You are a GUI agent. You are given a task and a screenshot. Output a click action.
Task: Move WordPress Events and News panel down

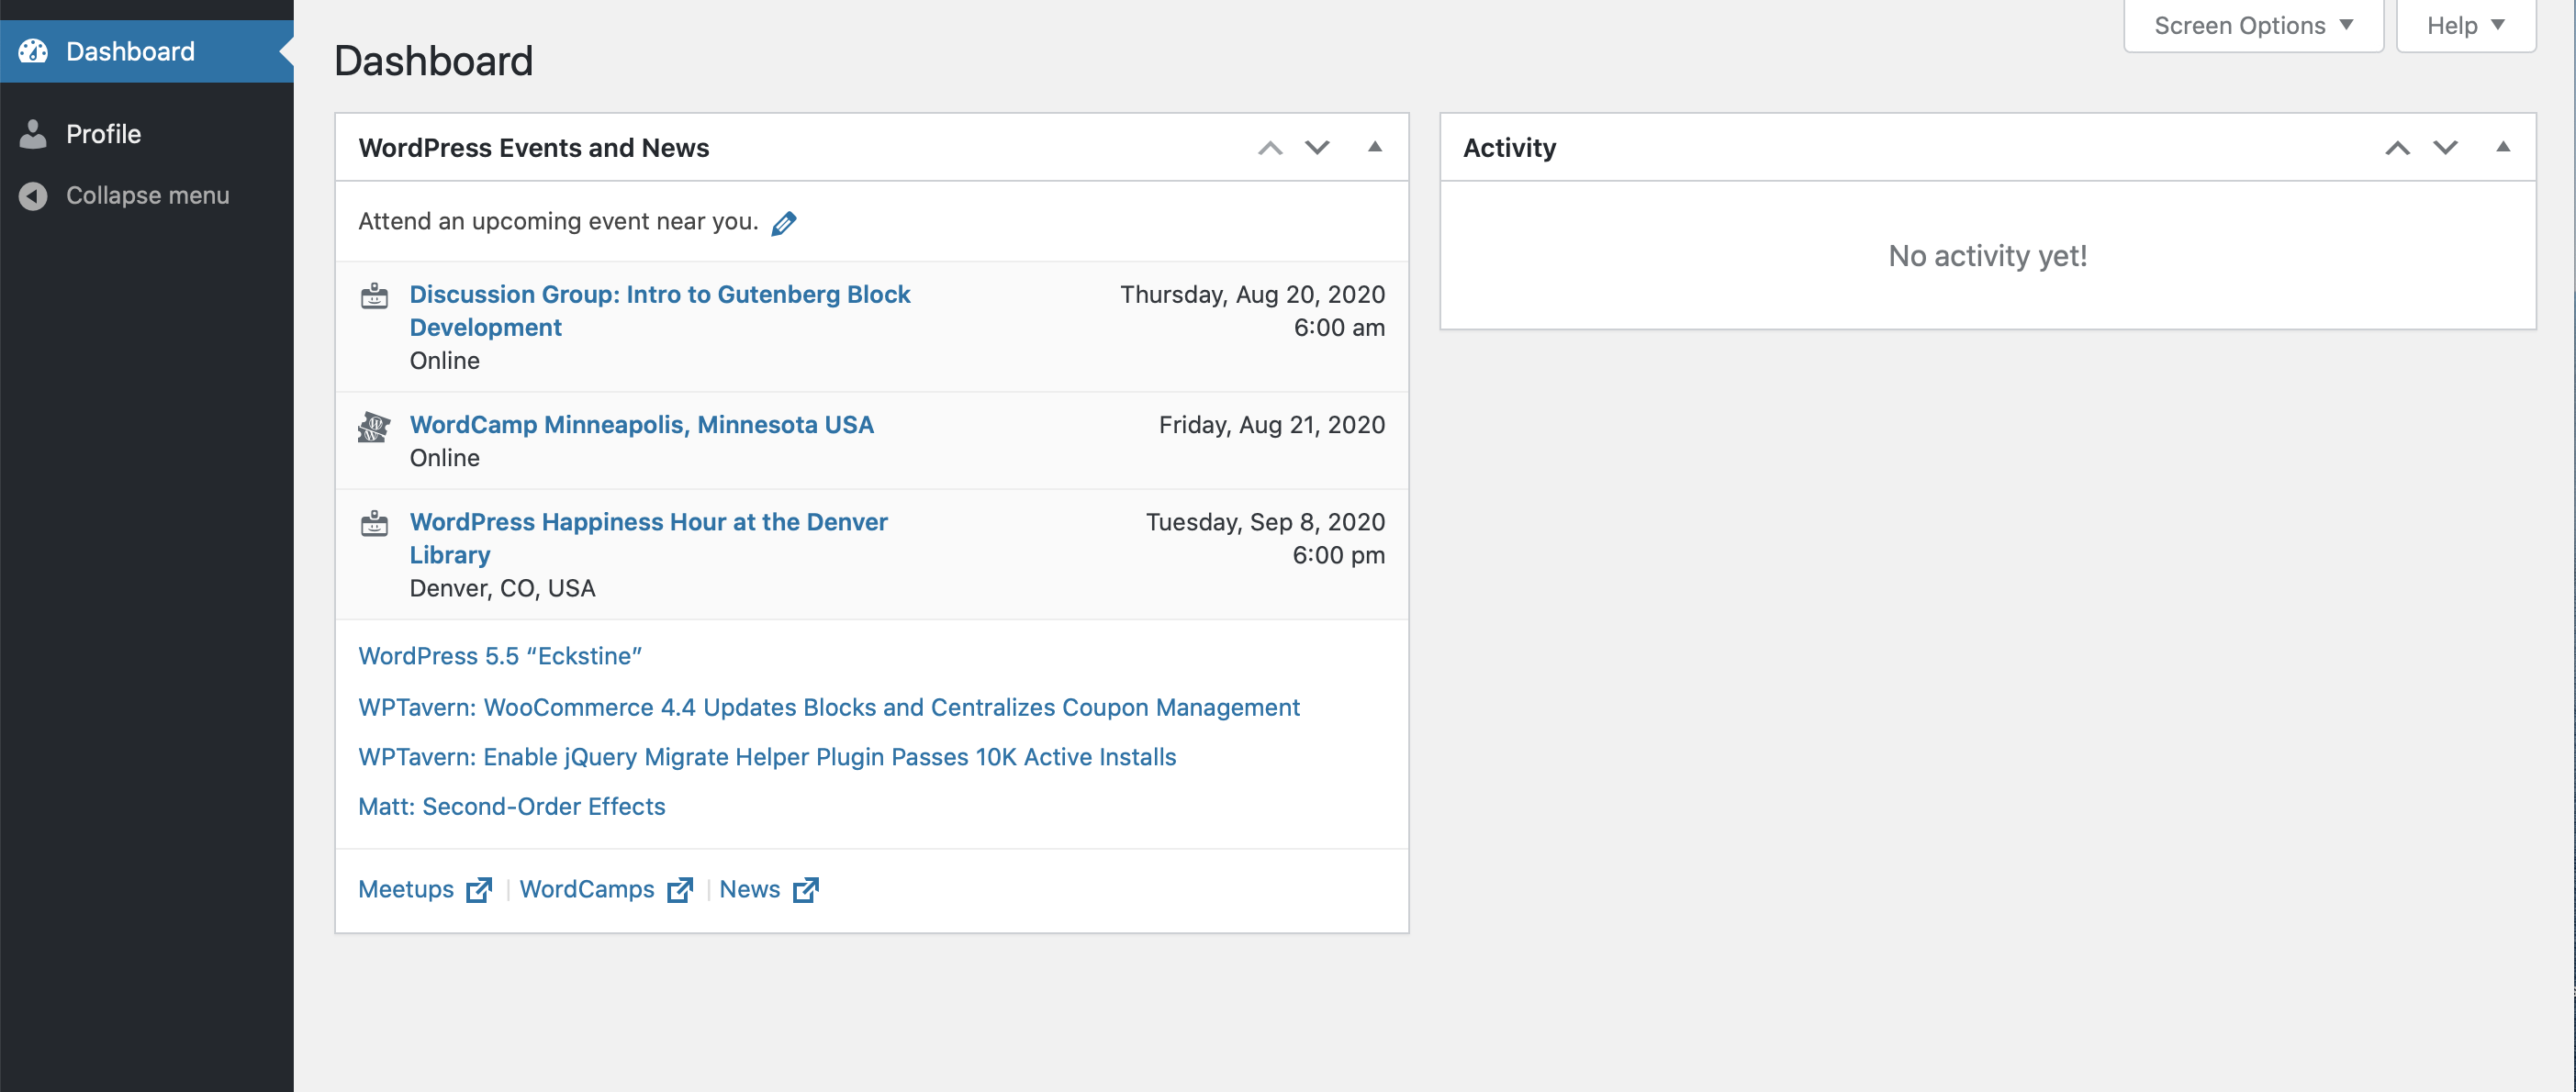click(x=1317, y=148)
